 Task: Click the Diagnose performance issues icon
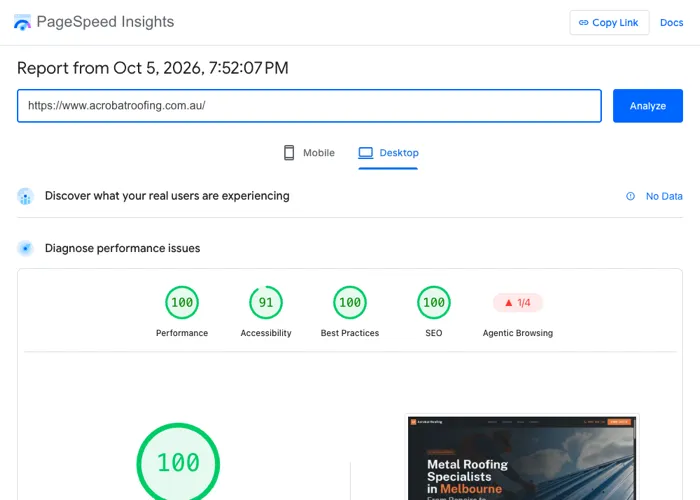click(x=25, y=248)
